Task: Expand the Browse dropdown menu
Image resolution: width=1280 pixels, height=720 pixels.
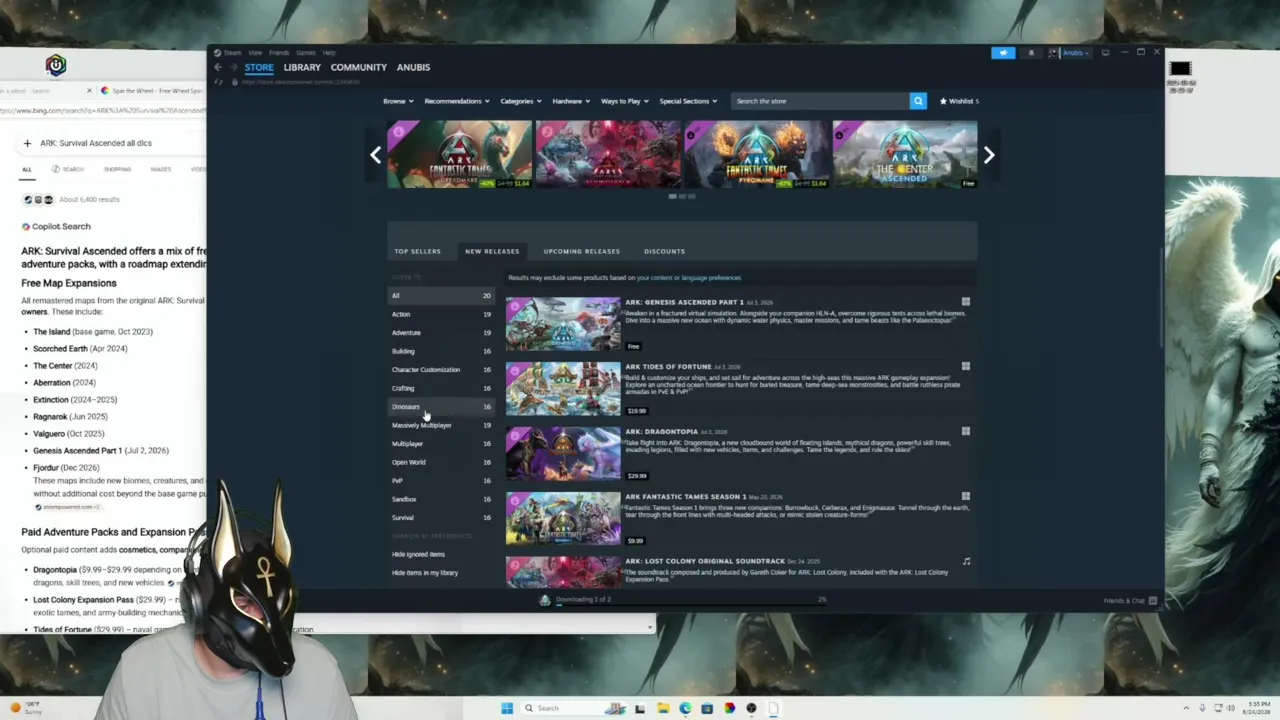Action: coord(397,101)
